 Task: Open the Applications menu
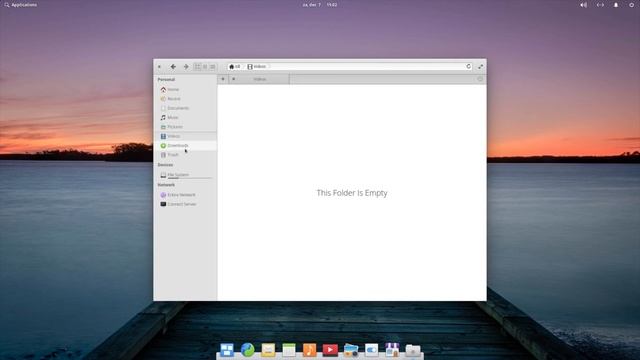click(21, 5)
